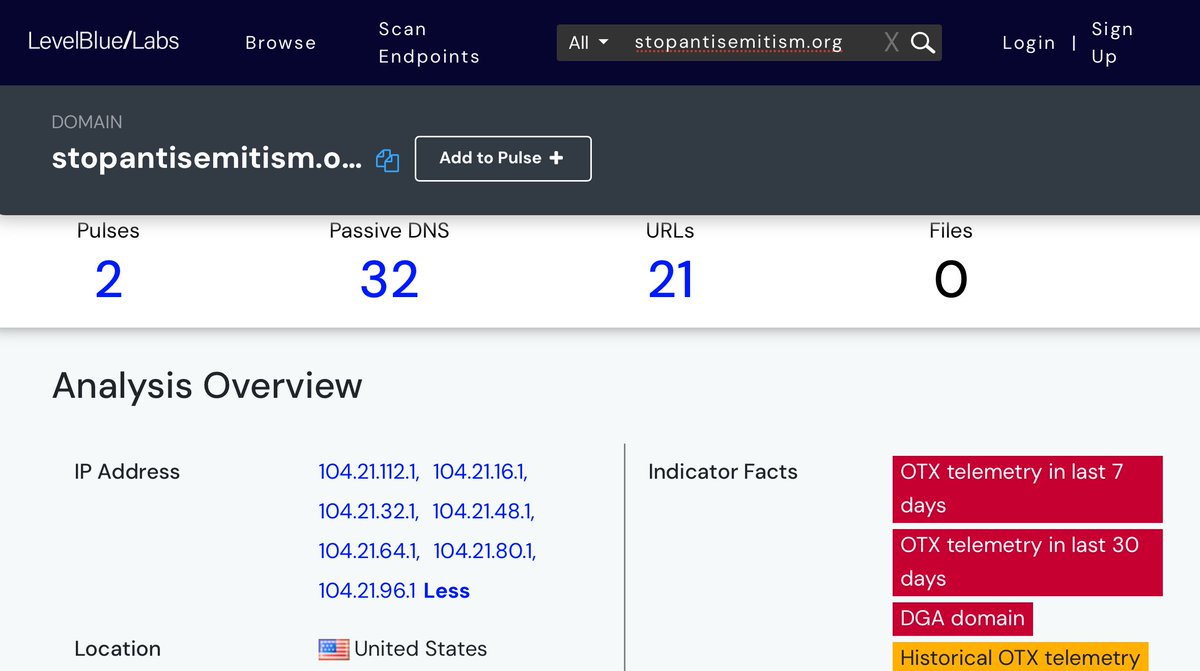Go to Scan Endpoints page

coord(428,42)
